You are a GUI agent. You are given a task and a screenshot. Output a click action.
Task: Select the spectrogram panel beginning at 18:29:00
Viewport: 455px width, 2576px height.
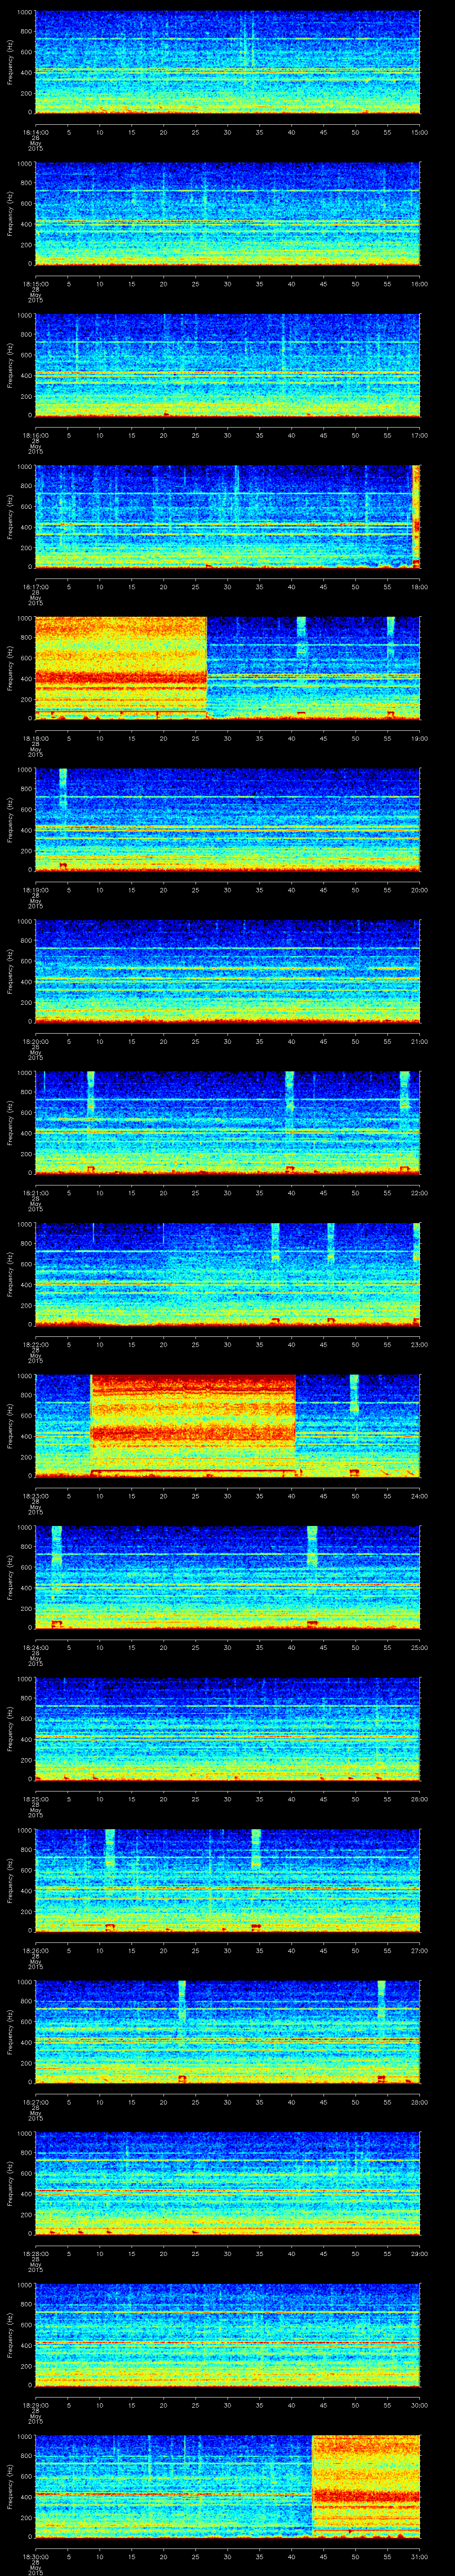(228, 2335)
